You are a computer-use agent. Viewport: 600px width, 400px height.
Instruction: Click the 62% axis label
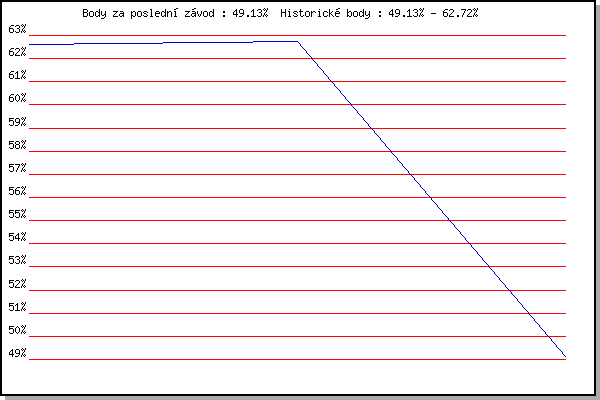coord(17,52)
